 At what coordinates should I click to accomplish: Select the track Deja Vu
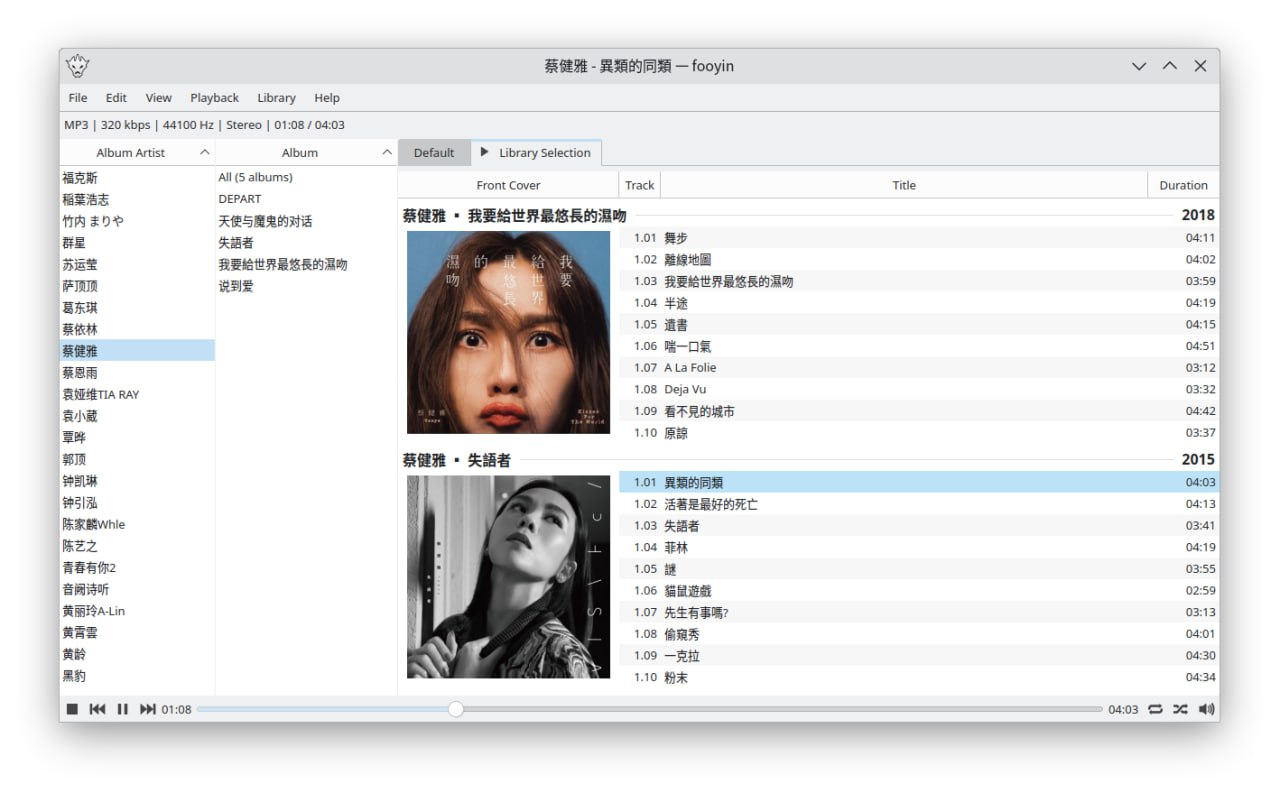685,389
